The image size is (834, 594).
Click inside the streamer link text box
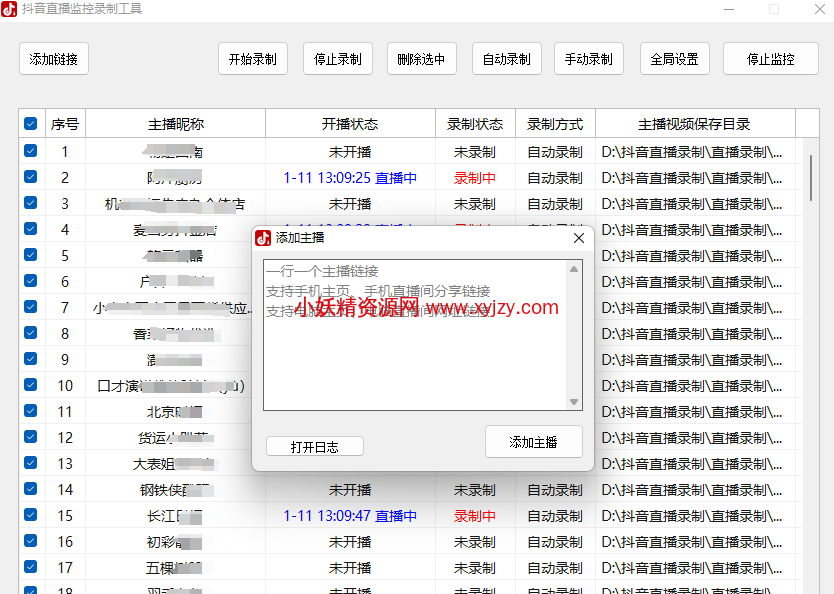pyautogui.click(x=416, y=335)
